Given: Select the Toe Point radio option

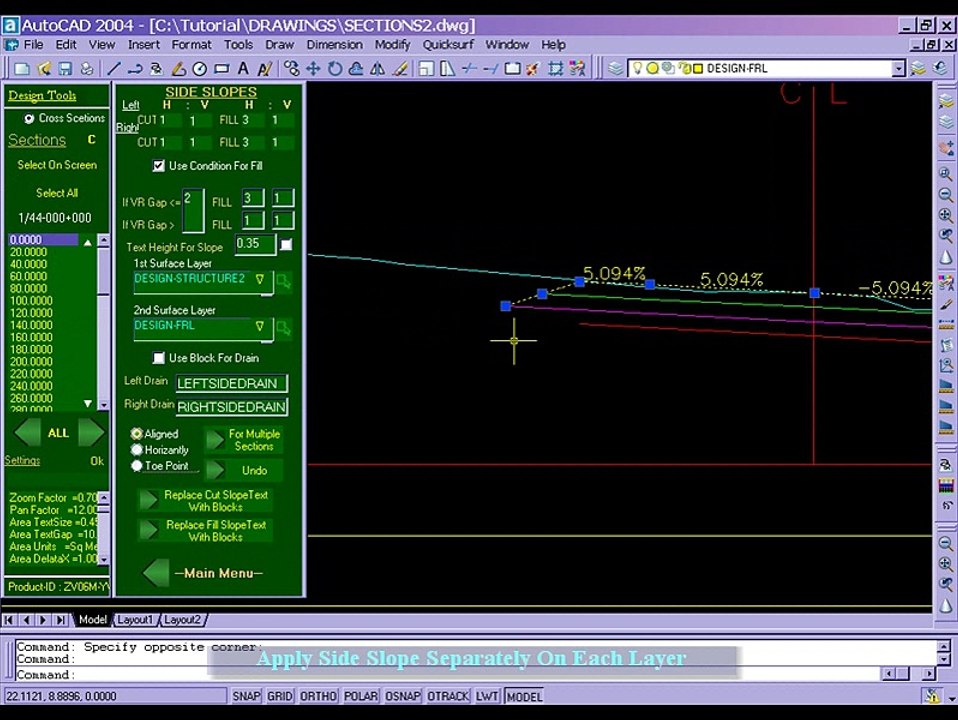Looking at the screenshot, I should tap(137, 466).
